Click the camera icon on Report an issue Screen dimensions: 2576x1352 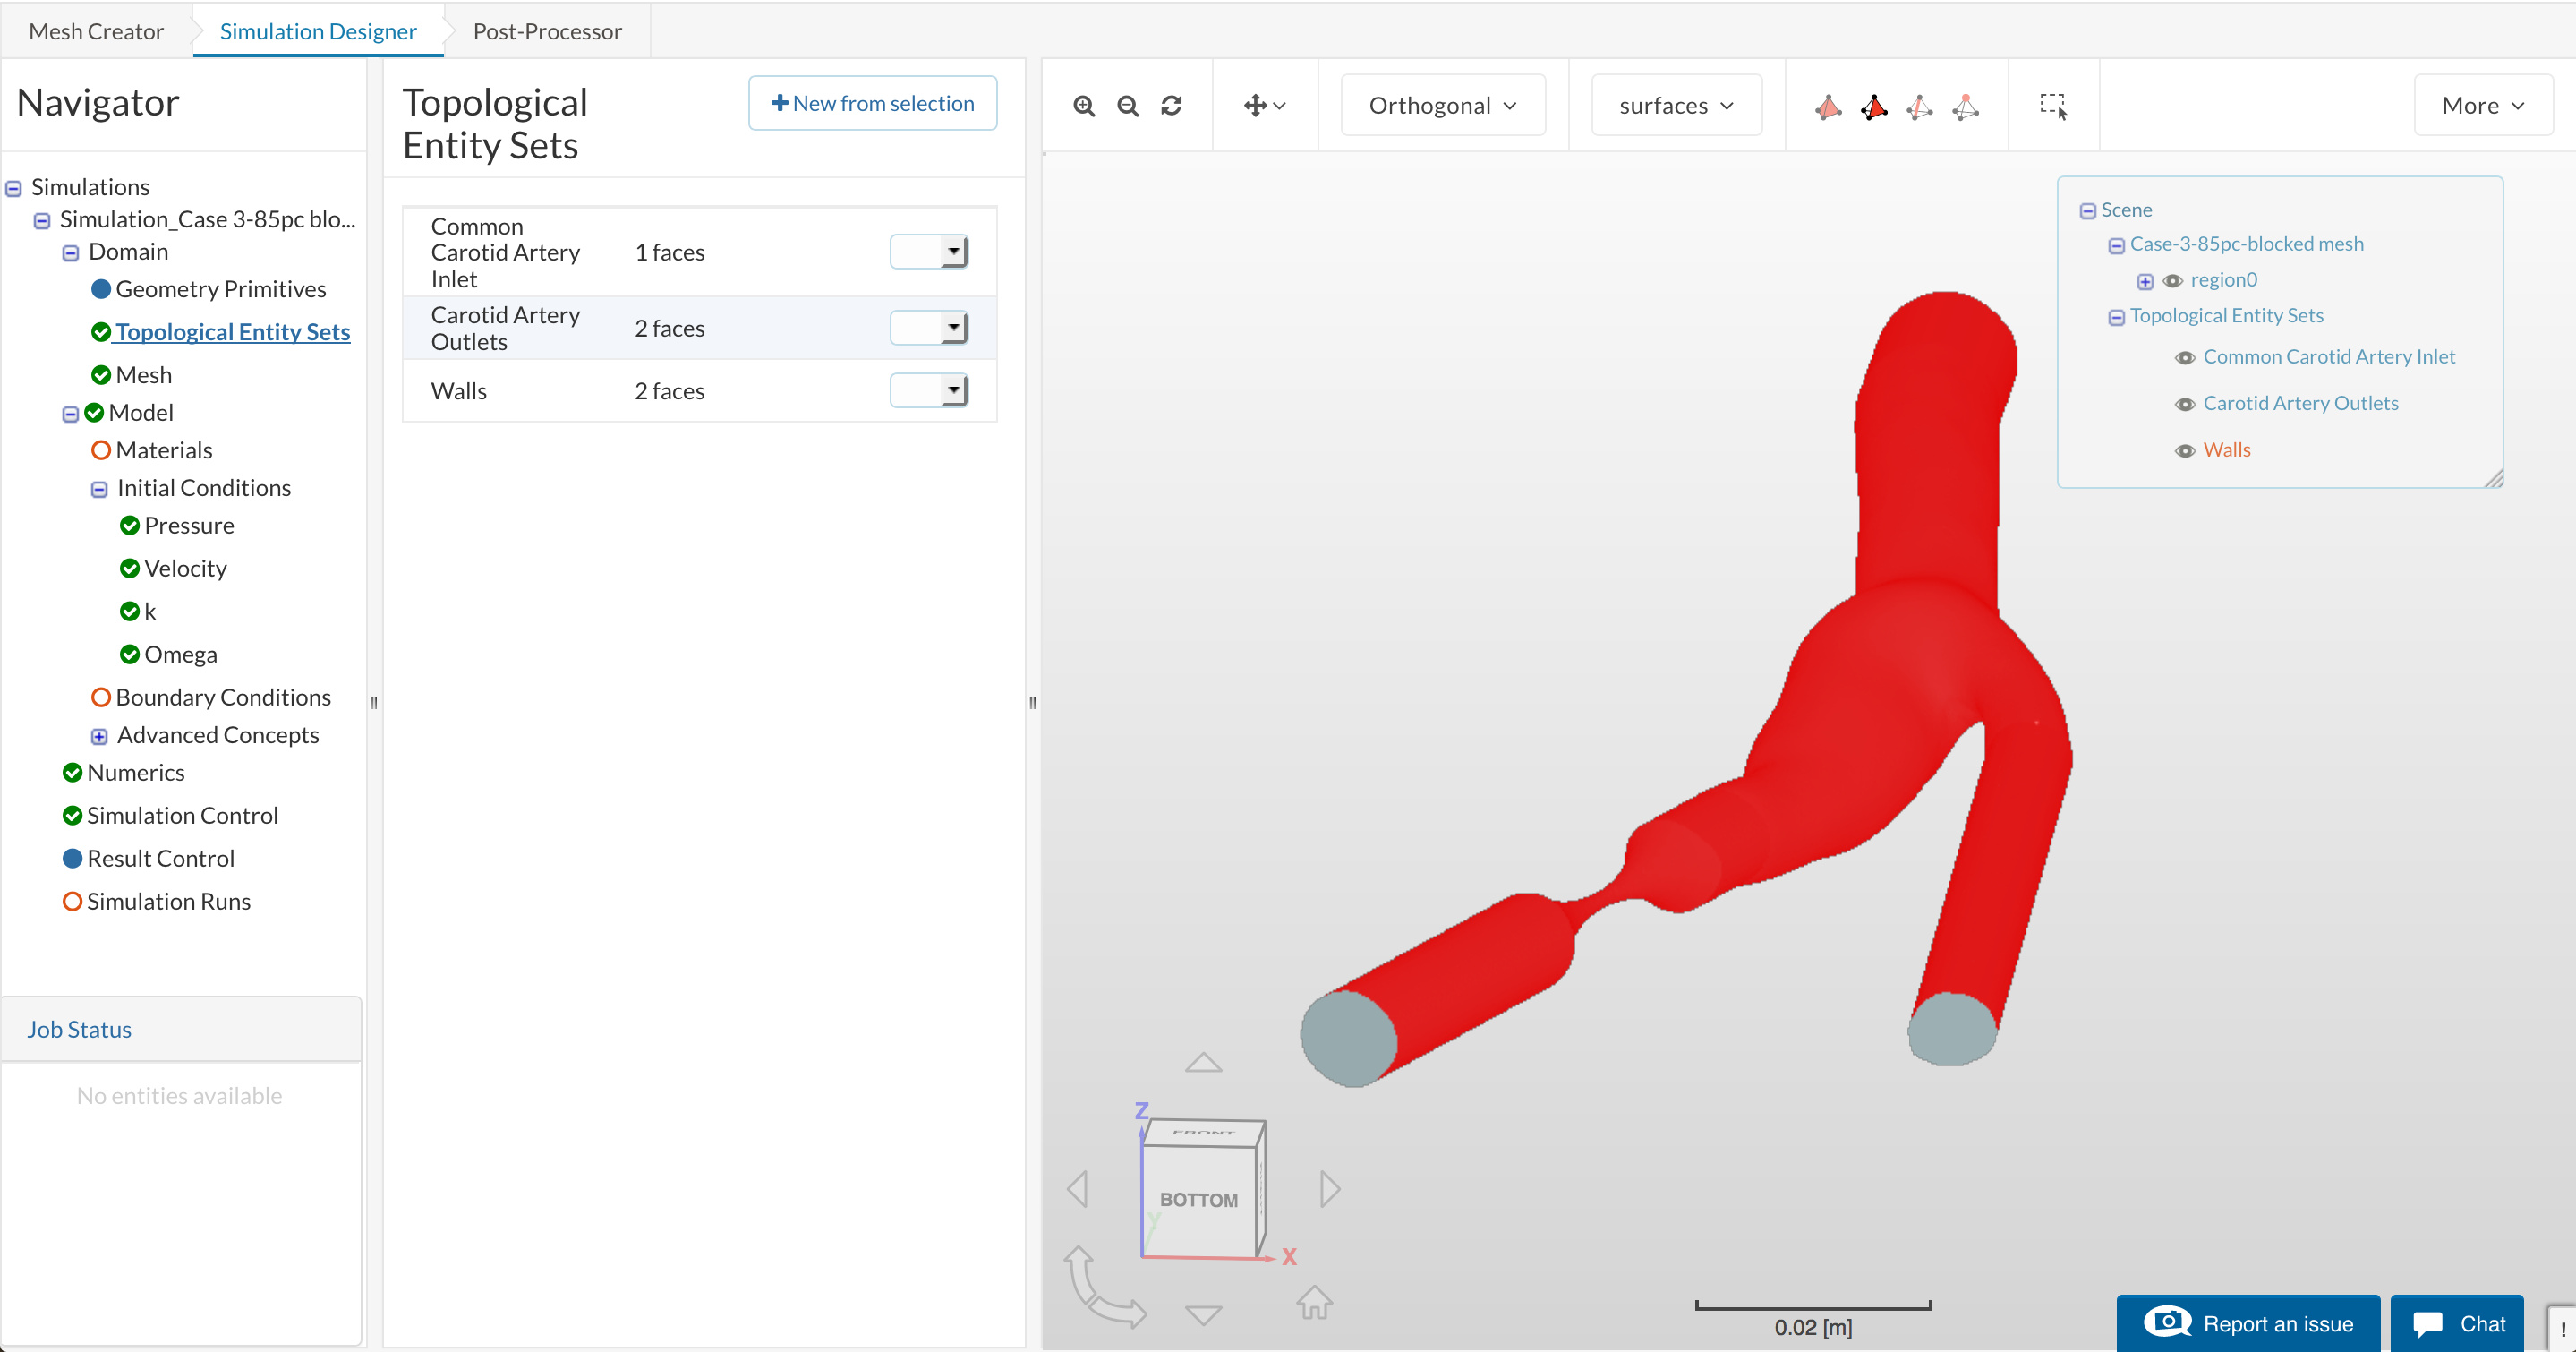pos(2166,1322)
